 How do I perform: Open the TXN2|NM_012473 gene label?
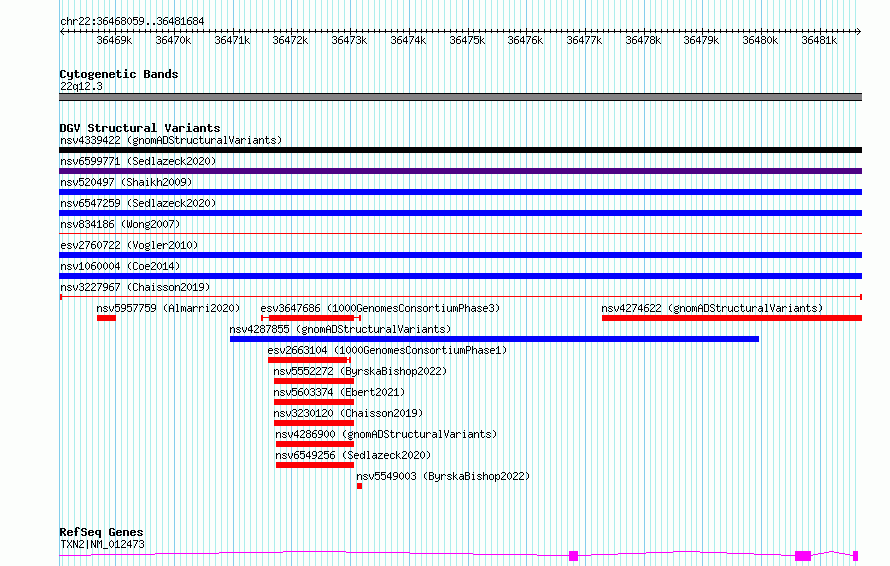[x=102, y=544]
